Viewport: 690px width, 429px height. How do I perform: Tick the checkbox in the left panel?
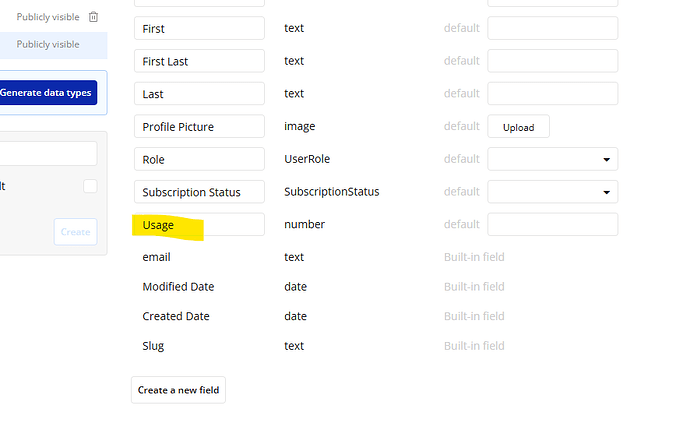90,186
